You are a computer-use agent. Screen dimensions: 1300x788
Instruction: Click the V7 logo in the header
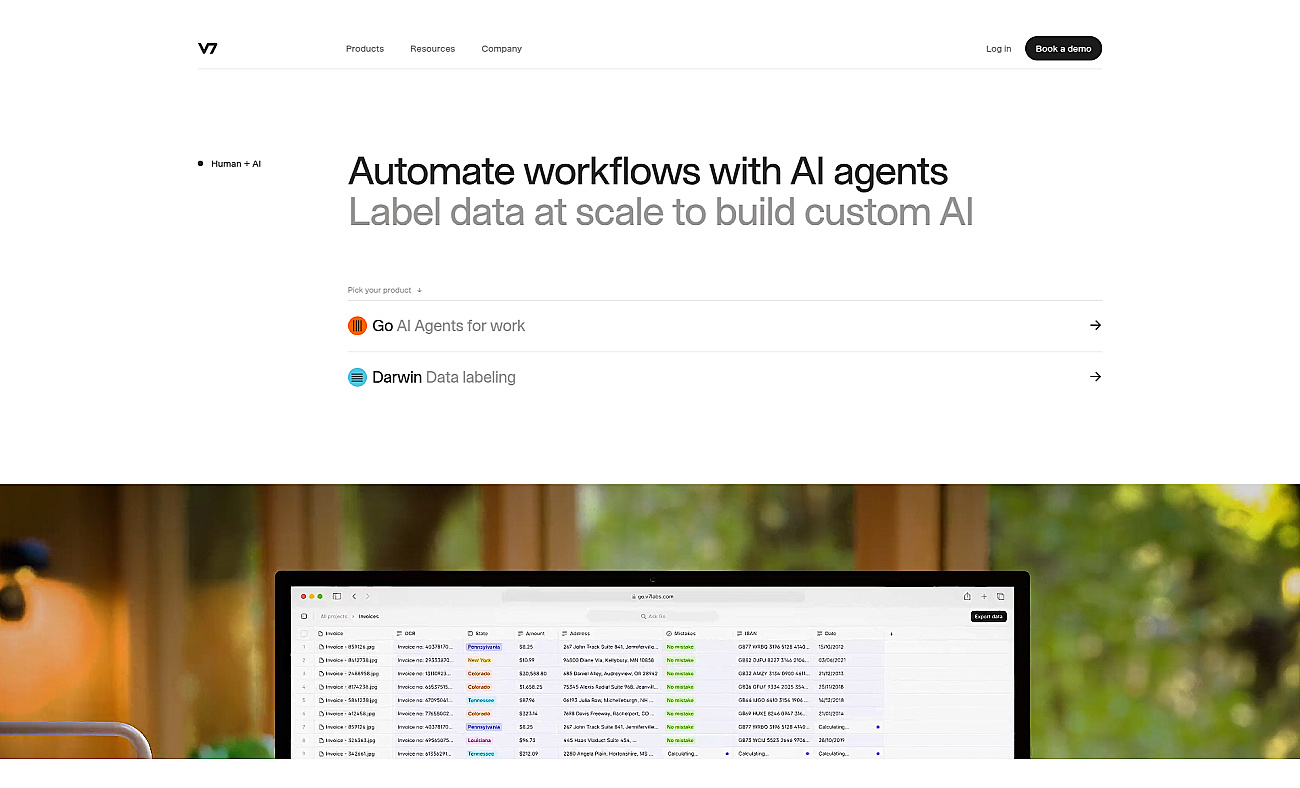click(207, 48)
